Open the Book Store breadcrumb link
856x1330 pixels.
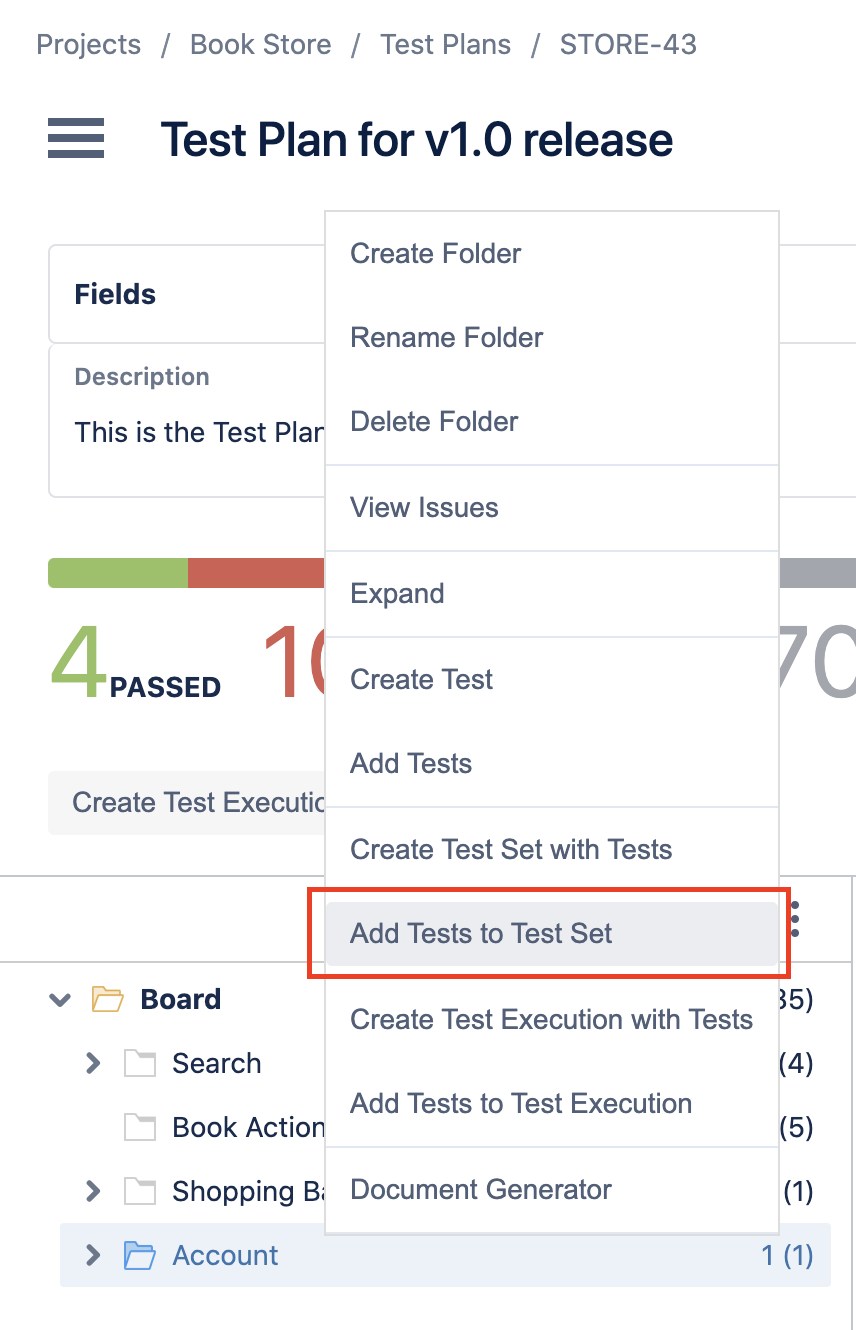(x=261, y=45)
